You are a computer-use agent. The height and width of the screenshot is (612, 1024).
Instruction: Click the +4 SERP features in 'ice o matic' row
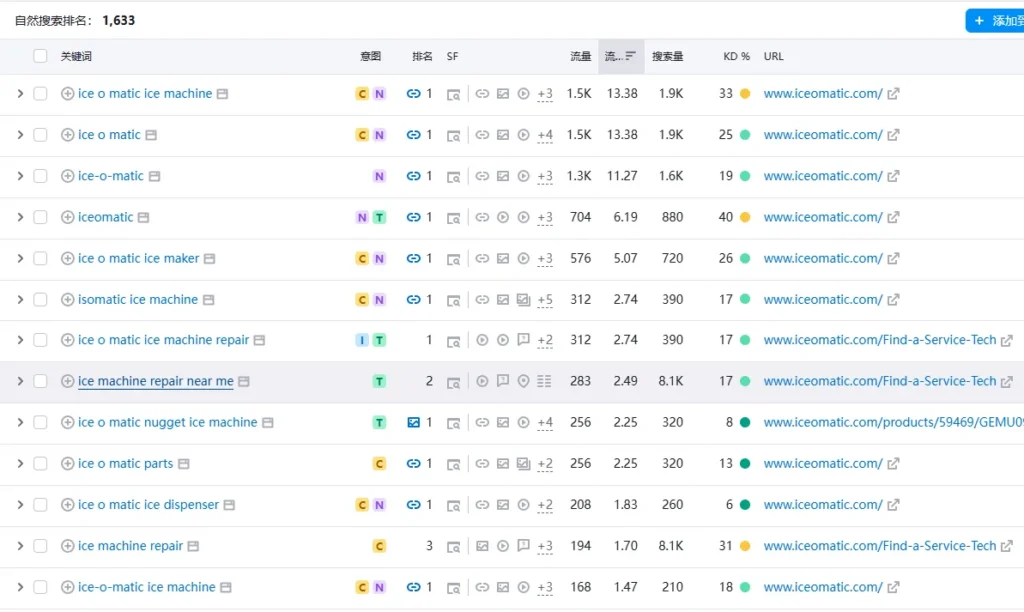tap(545, 135)
